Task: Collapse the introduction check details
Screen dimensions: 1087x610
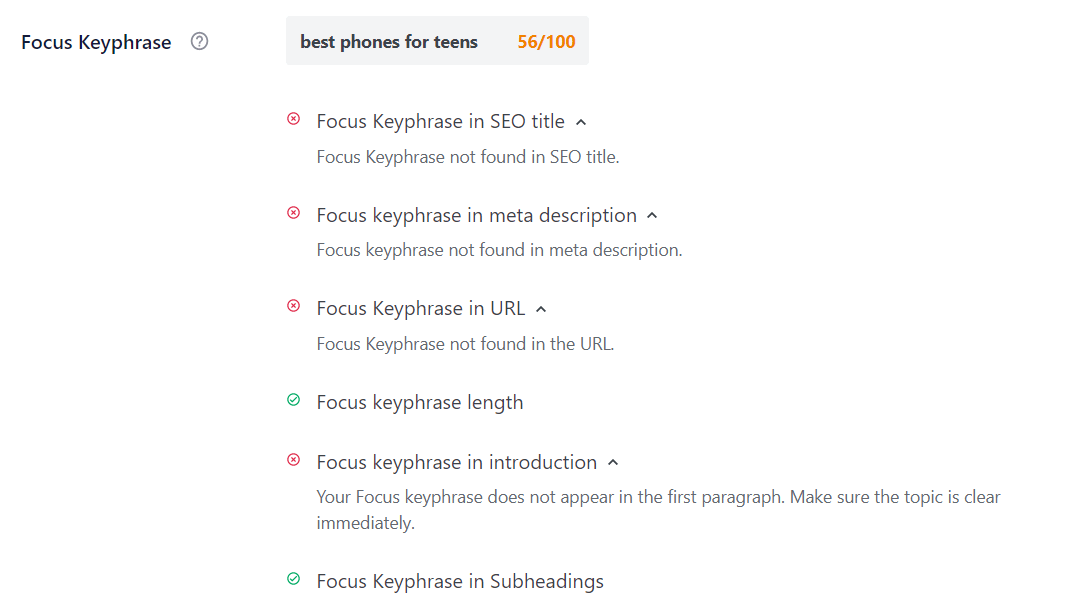Action: point(613,461)
